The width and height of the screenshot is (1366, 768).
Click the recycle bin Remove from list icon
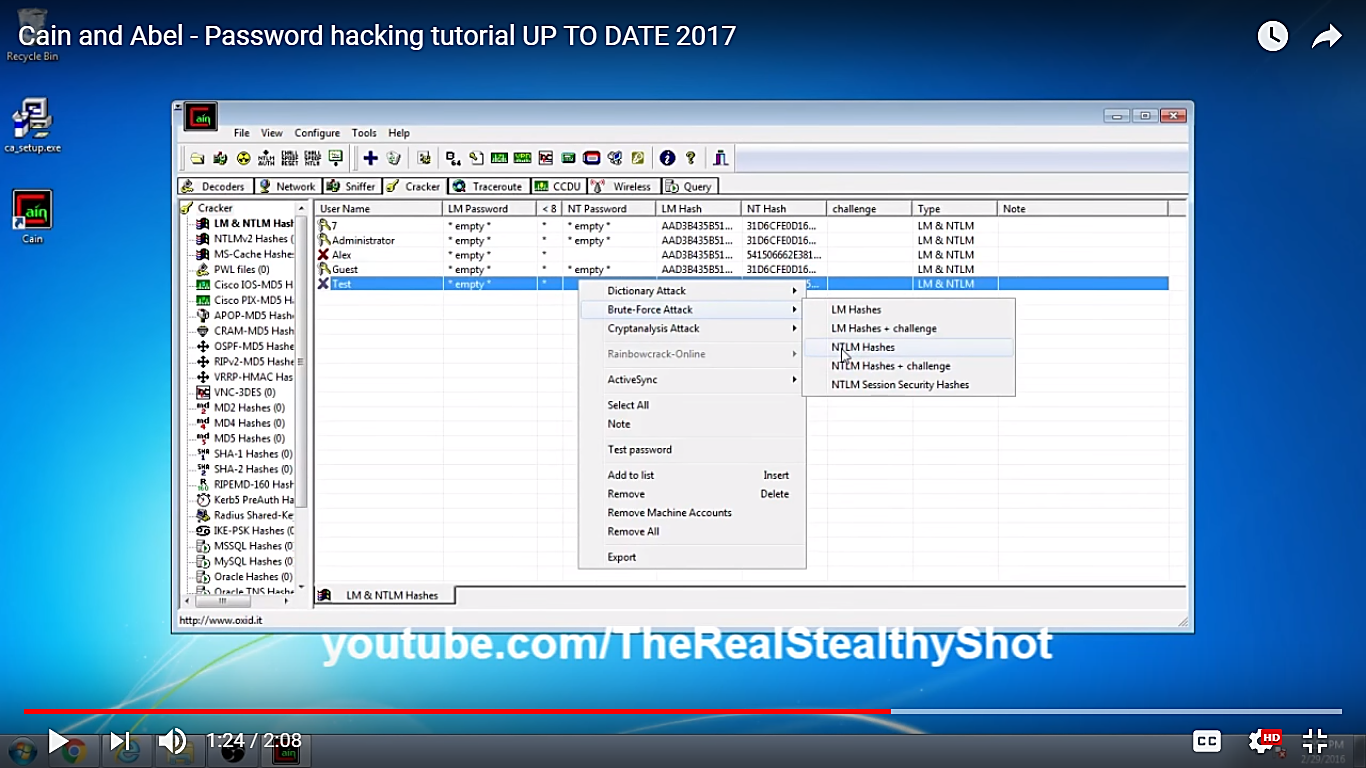393,158
